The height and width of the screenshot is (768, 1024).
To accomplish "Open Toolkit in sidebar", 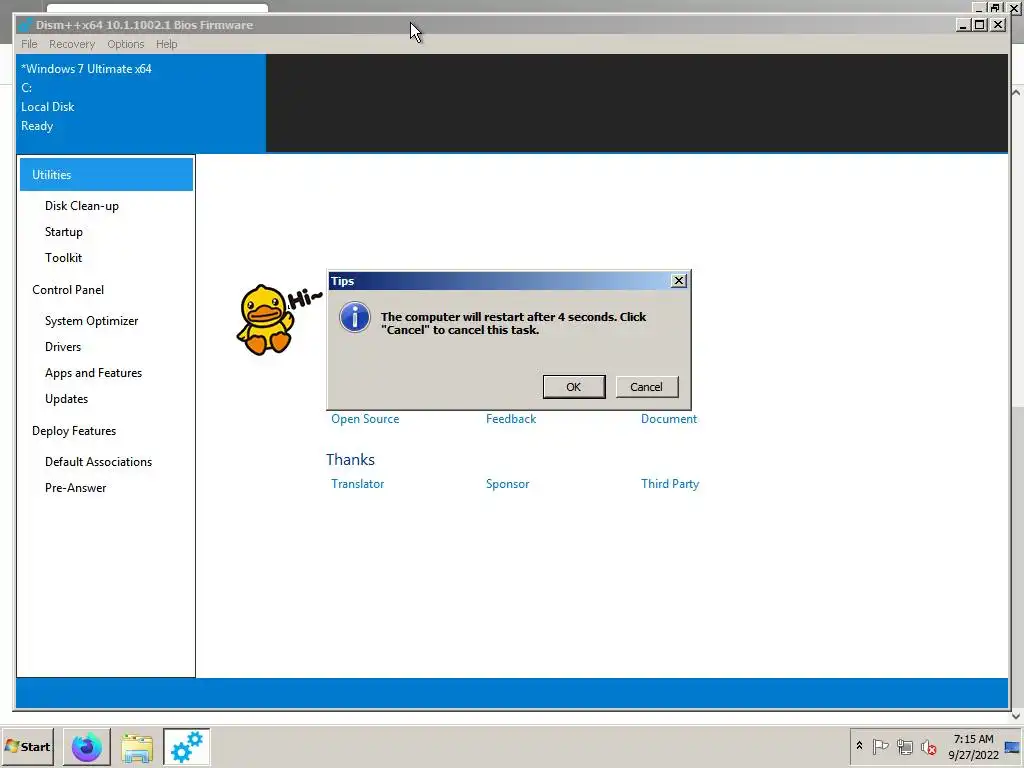I will pos(63,258).
